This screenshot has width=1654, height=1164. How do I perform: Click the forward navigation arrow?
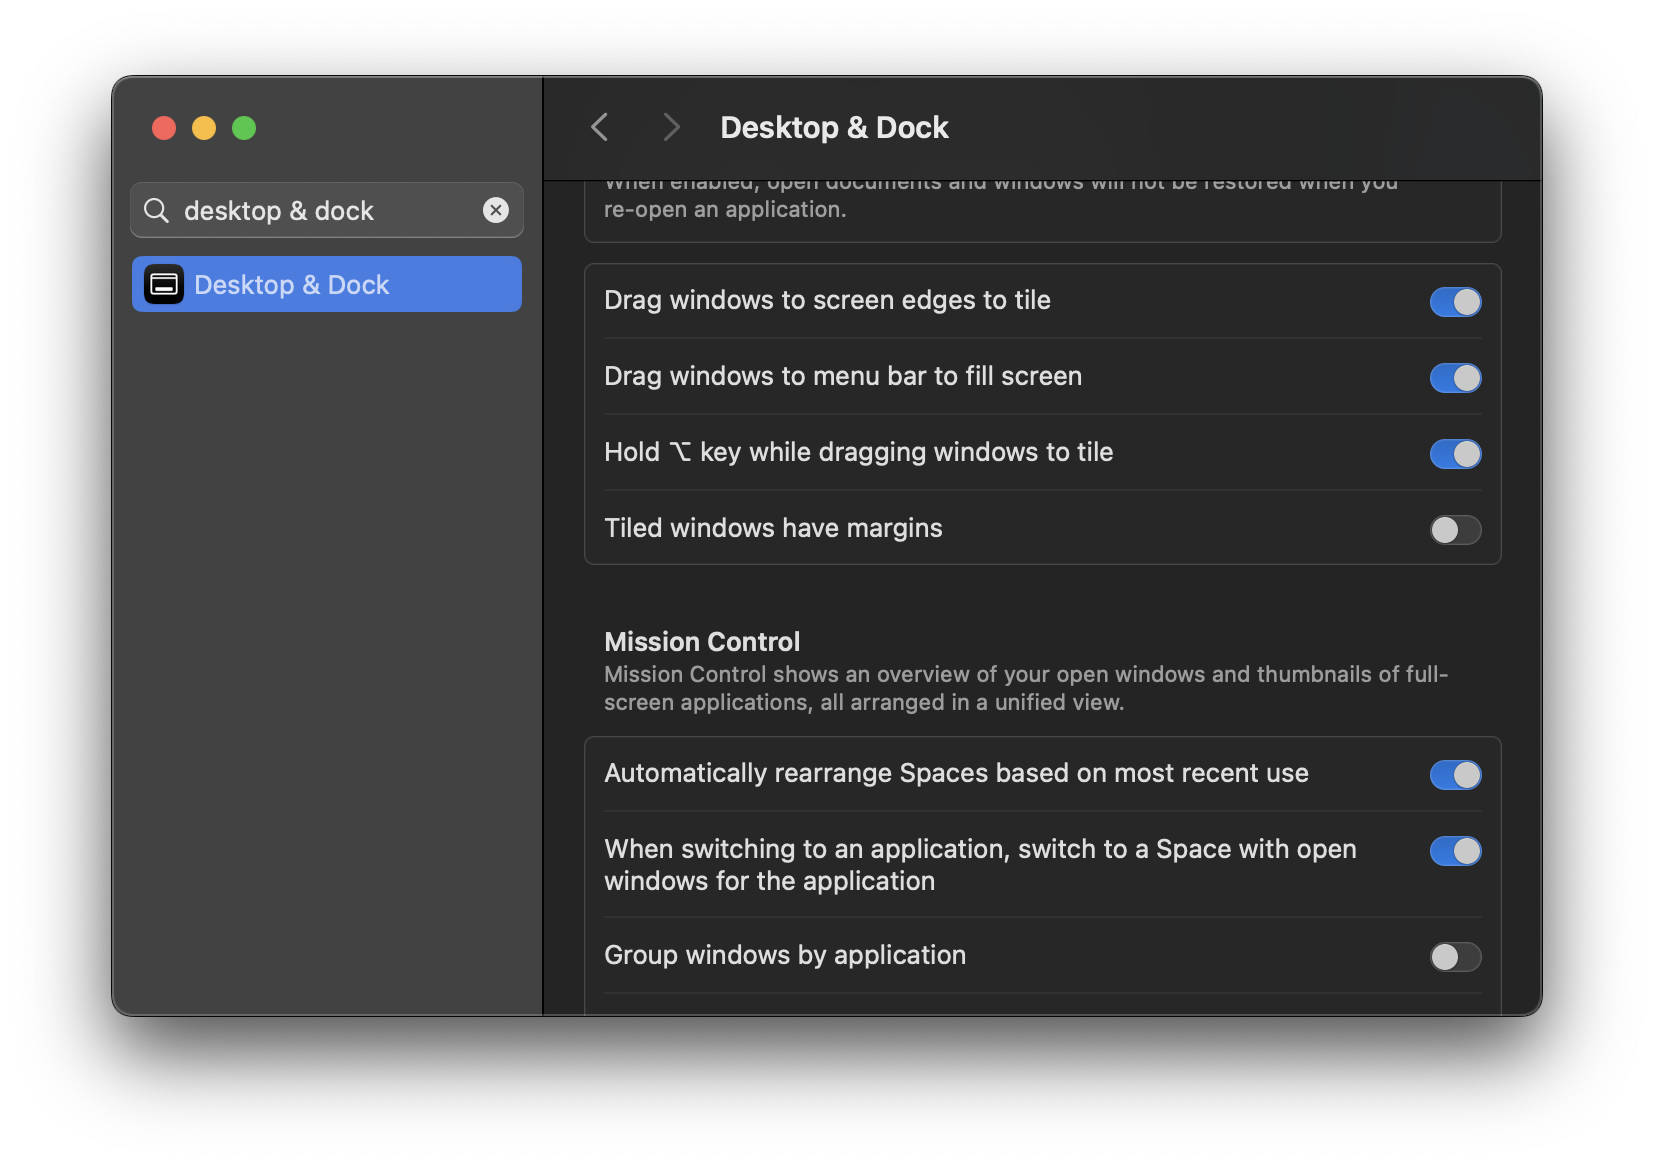[x=671, y=127]
